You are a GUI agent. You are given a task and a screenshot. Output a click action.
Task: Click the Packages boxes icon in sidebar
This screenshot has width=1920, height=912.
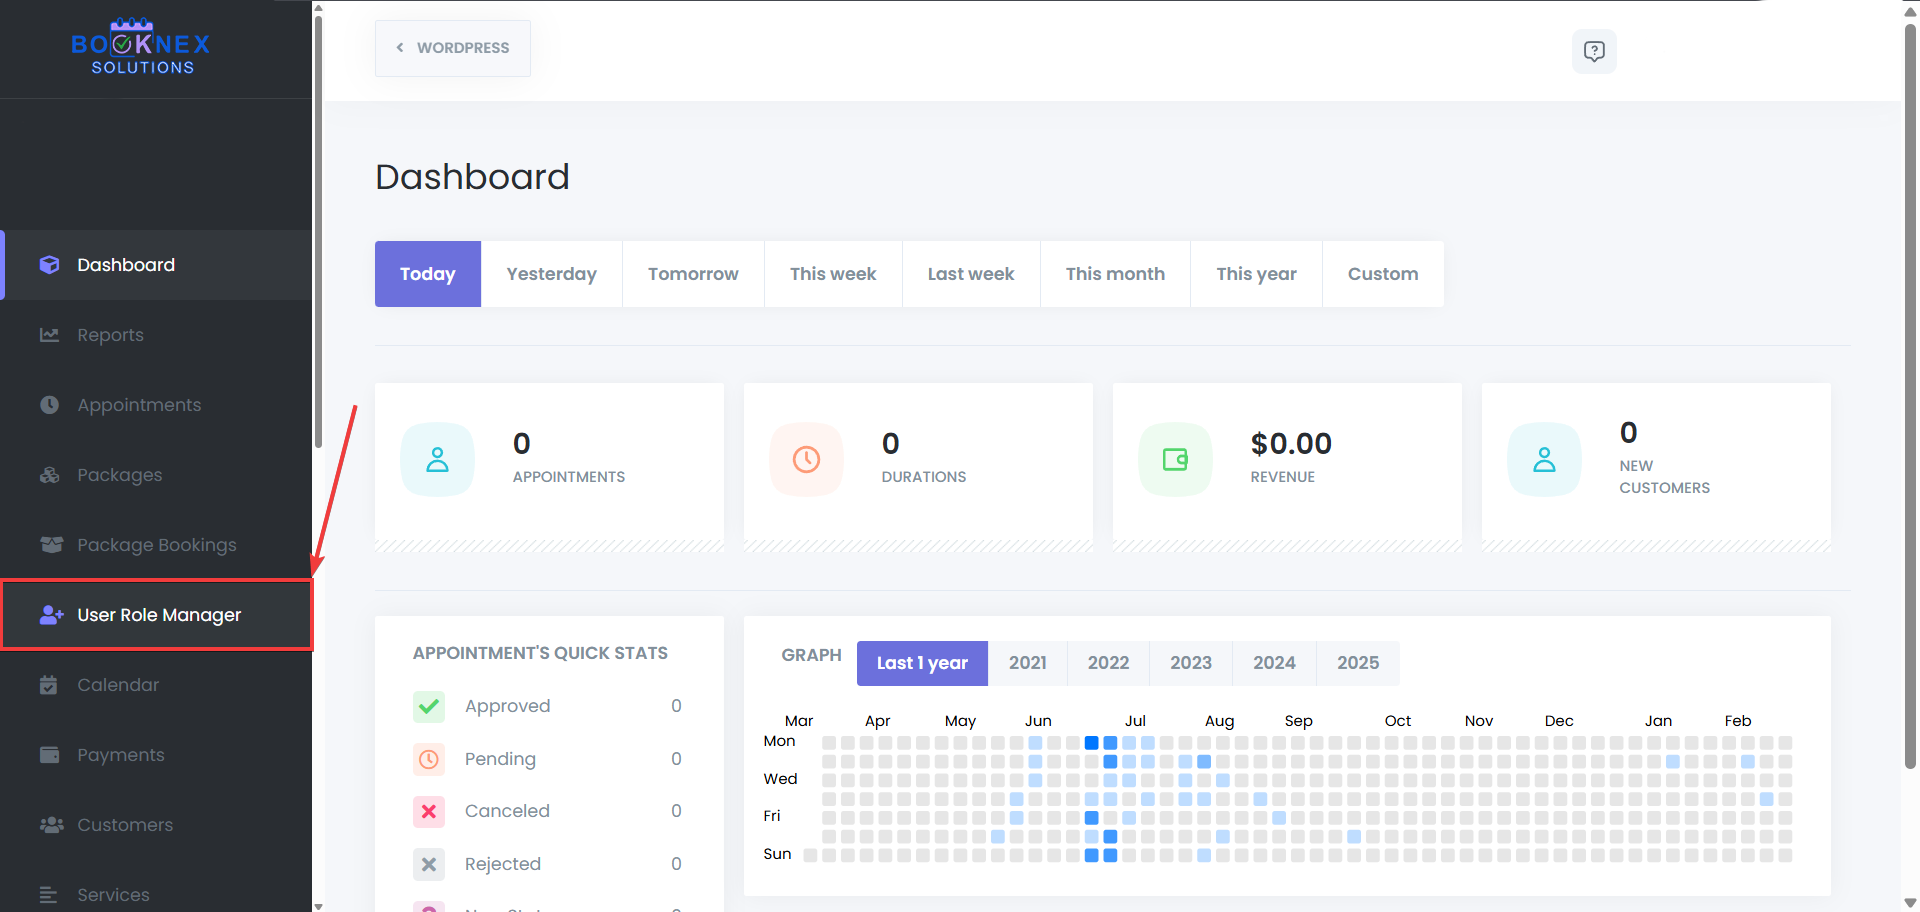point(49,475)
